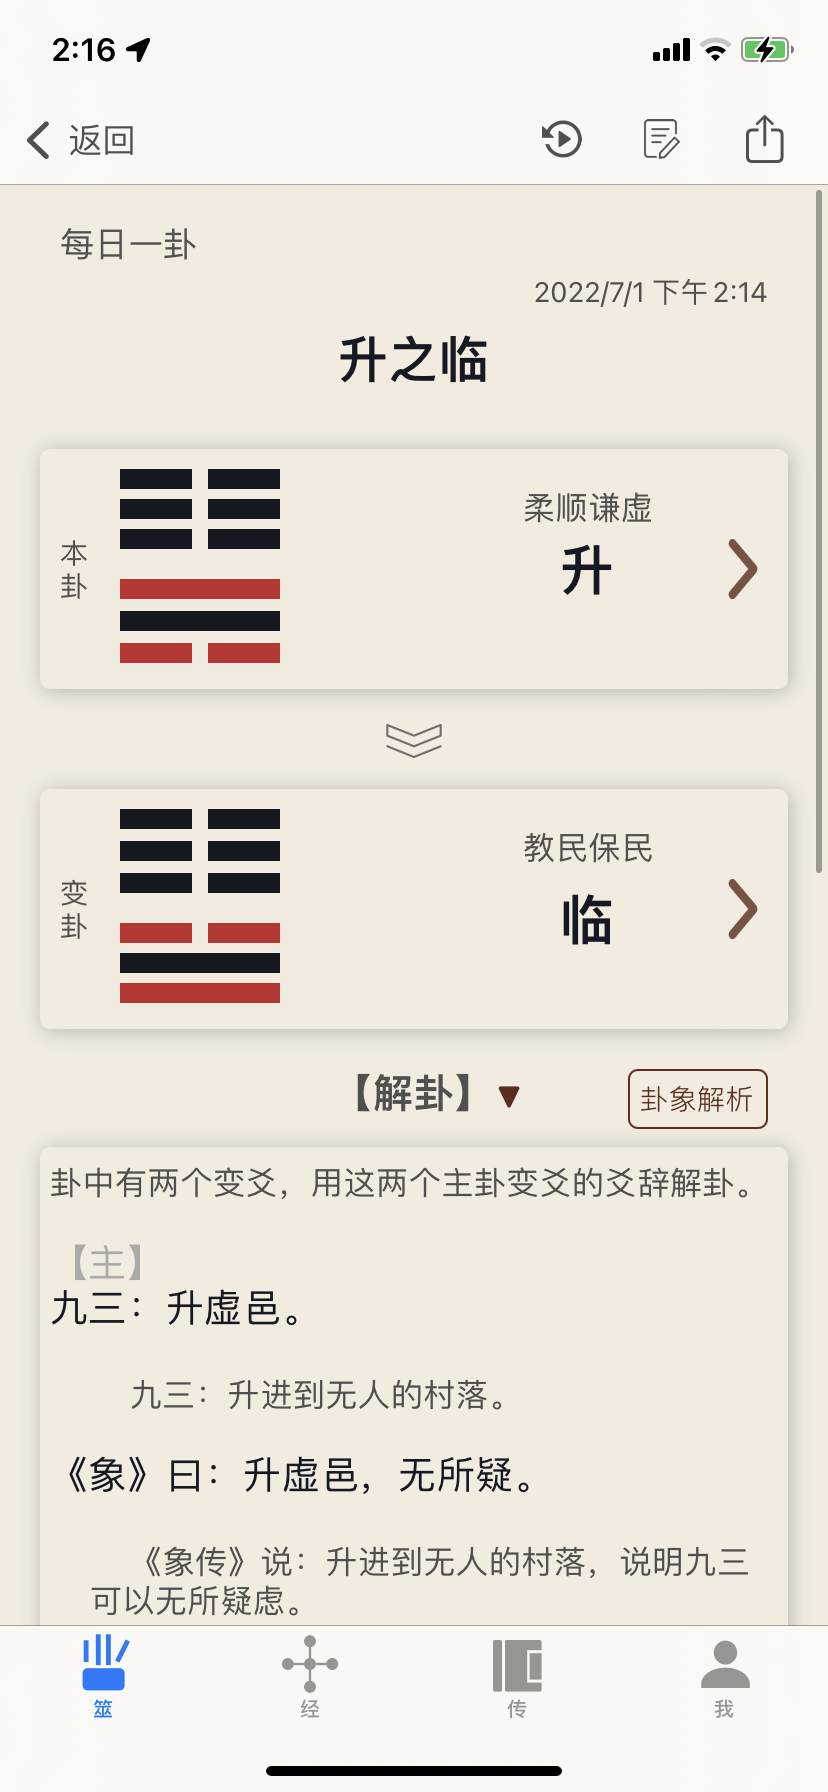828x1792 pixels.
Task: Open the note editing icon
Action: pos(661,139)
